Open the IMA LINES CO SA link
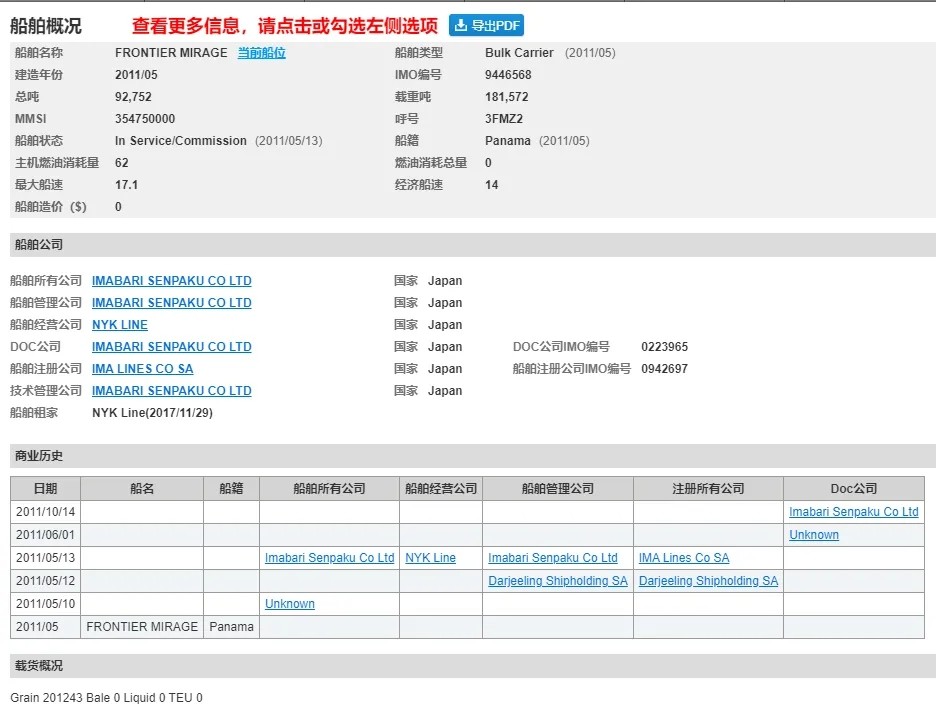936x707 pixels. (142, 369)
